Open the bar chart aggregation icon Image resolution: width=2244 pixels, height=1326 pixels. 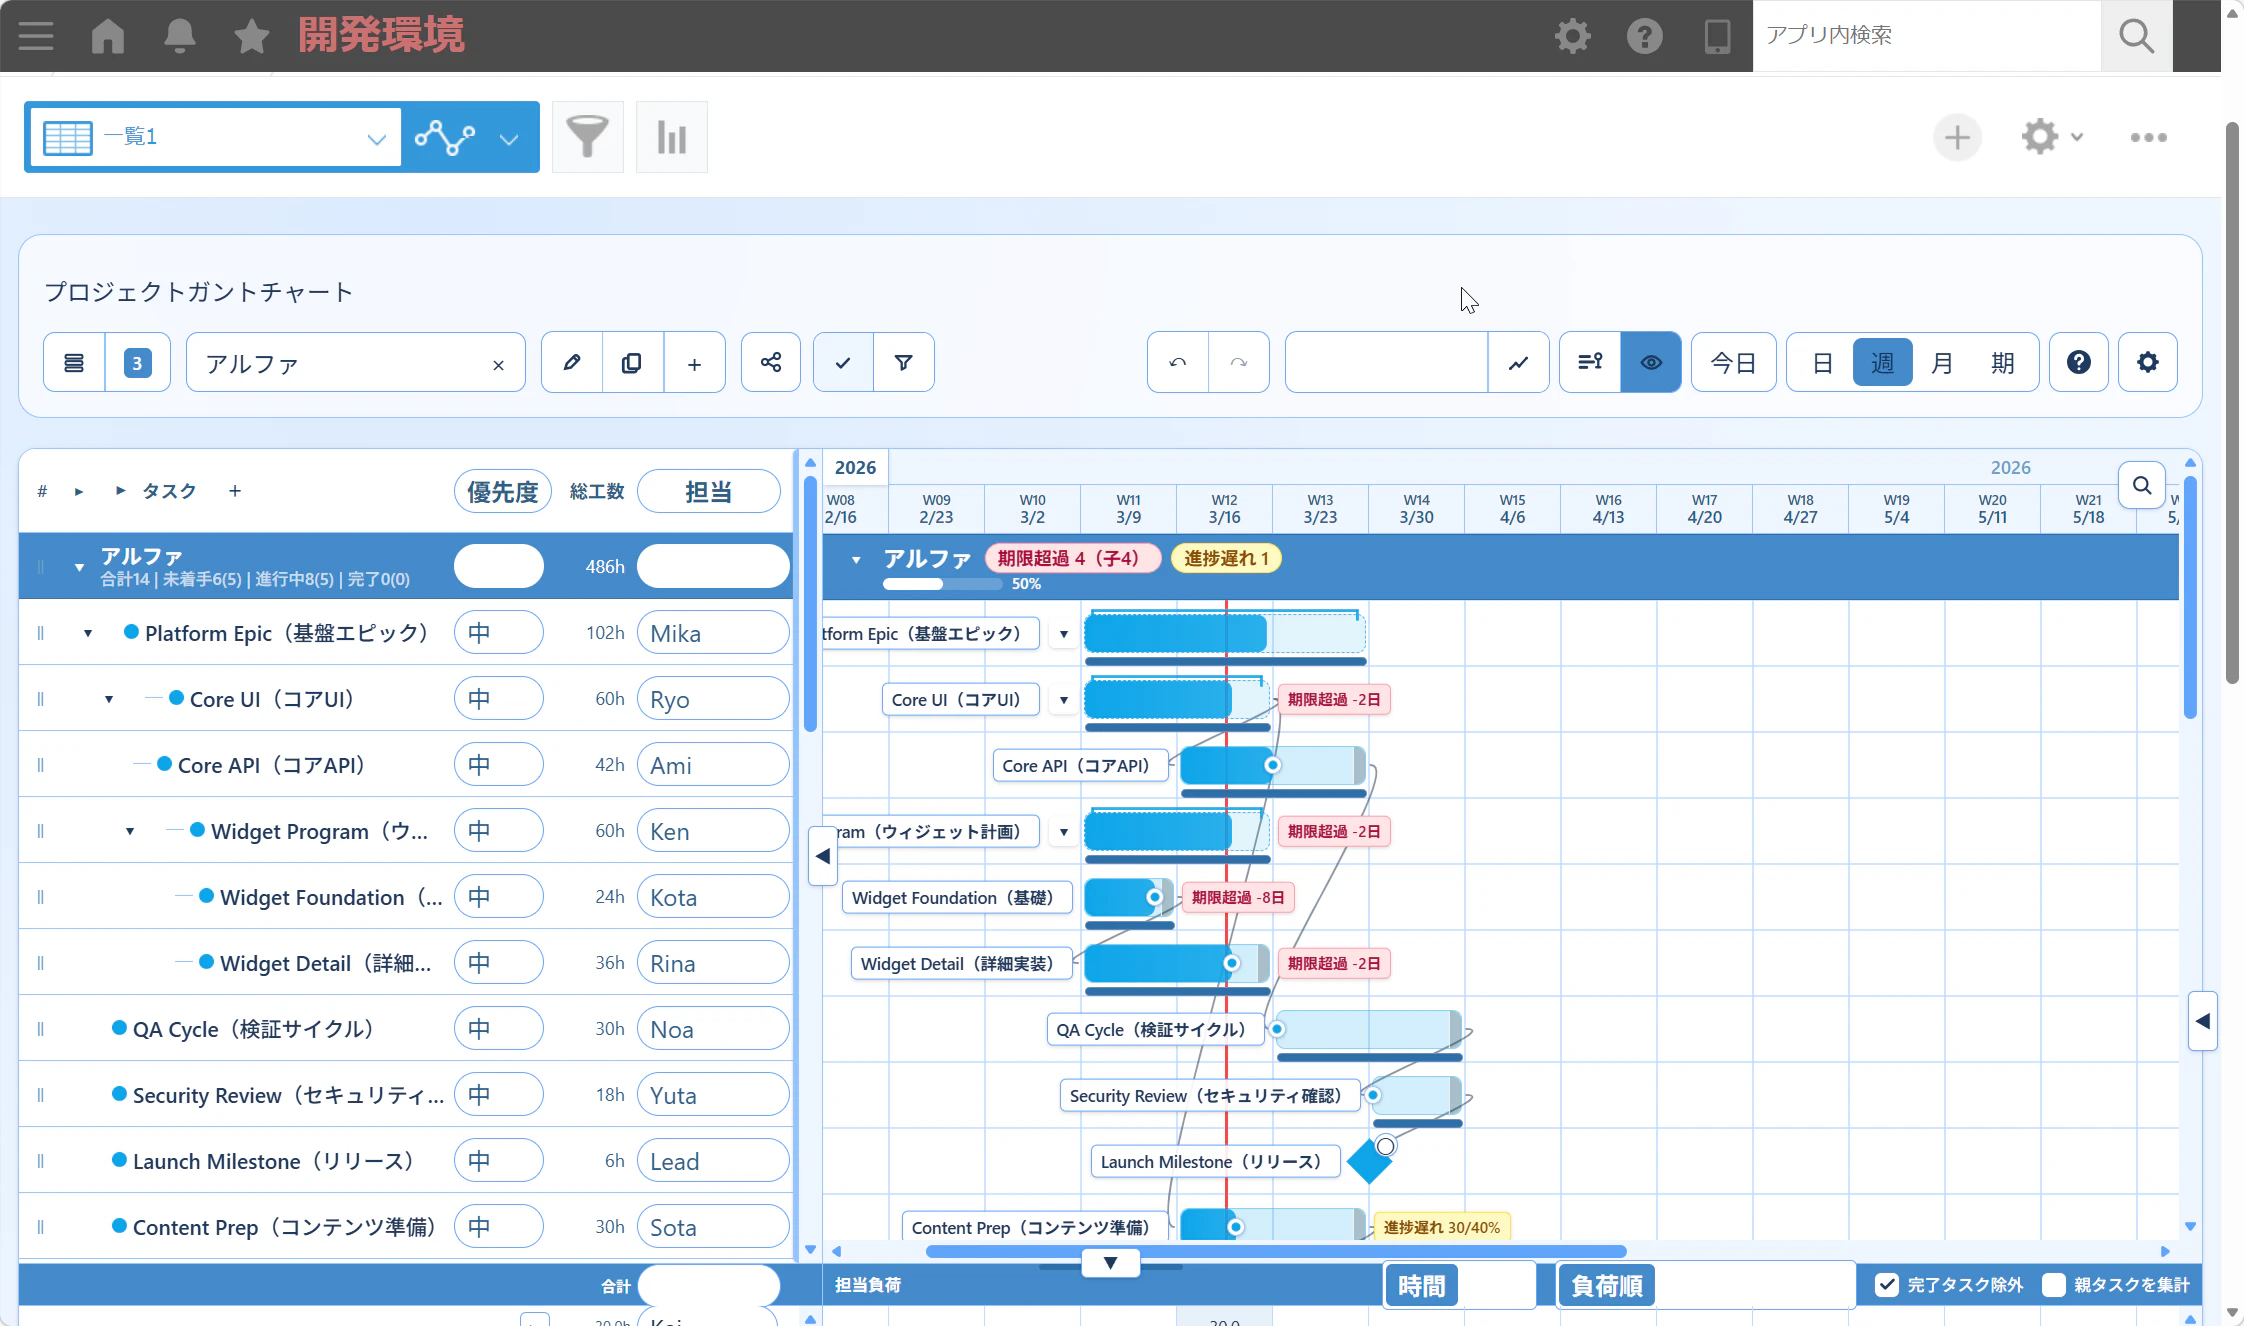click(671, 137)
